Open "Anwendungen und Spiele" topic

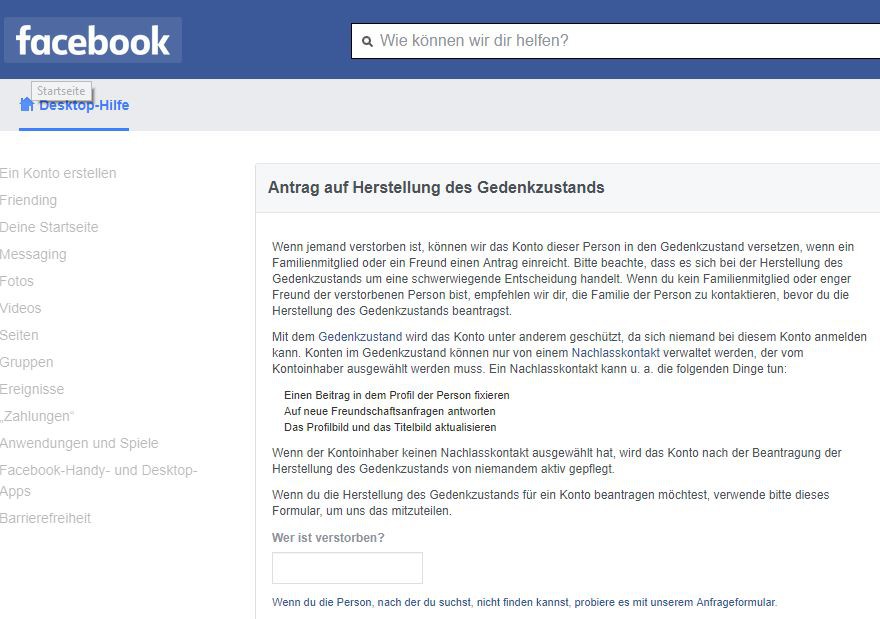(79, 443)
